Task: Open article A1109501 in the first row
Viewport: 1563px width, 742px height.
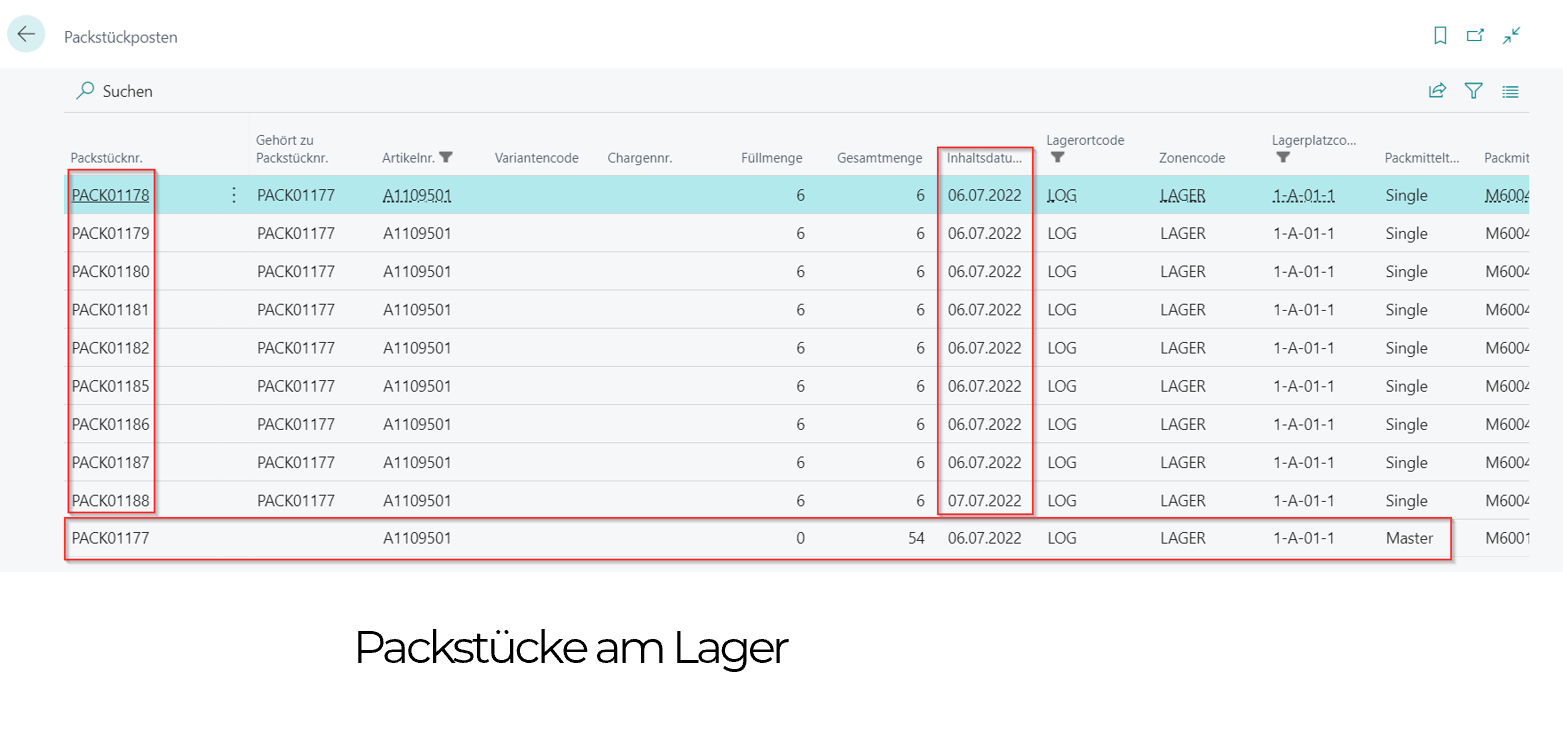Action: coord(417,196)
